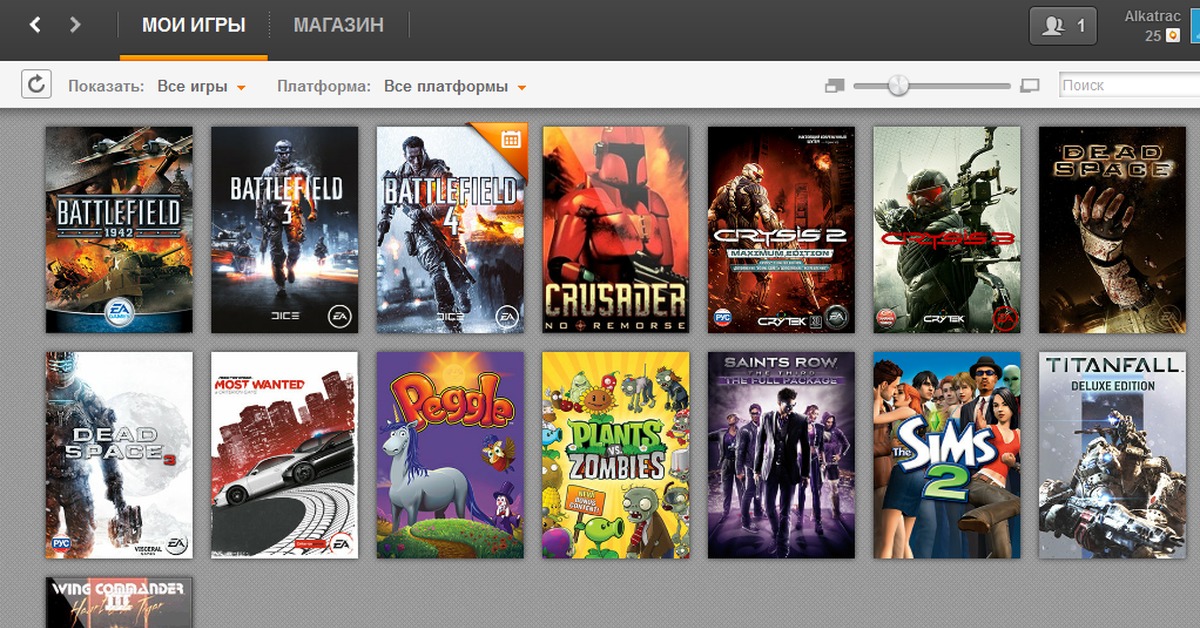Image resolution: width=1200 pixels, height=628 pixels.
Task: Switch to the Магазин tab
Action: (338, 26)
